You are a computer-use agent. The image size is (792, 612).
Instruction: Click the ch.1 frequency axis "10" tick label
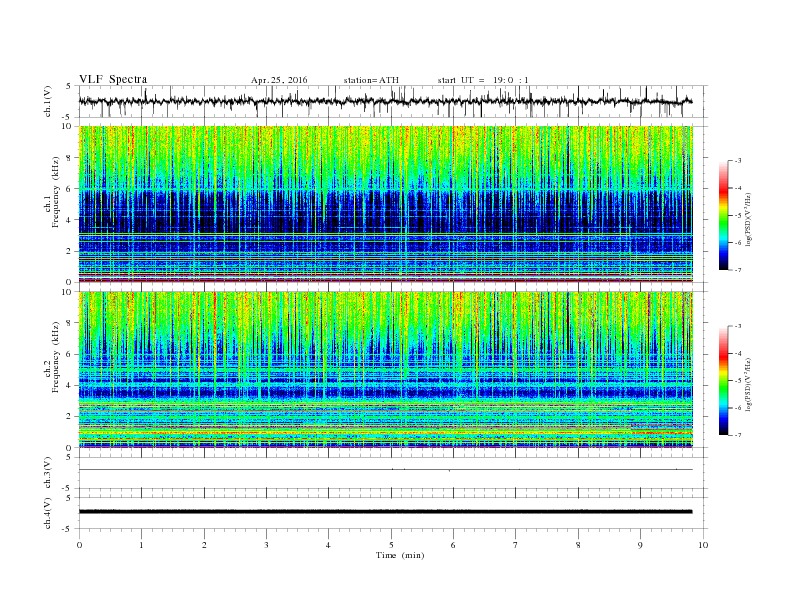click(x=67, y=126)
